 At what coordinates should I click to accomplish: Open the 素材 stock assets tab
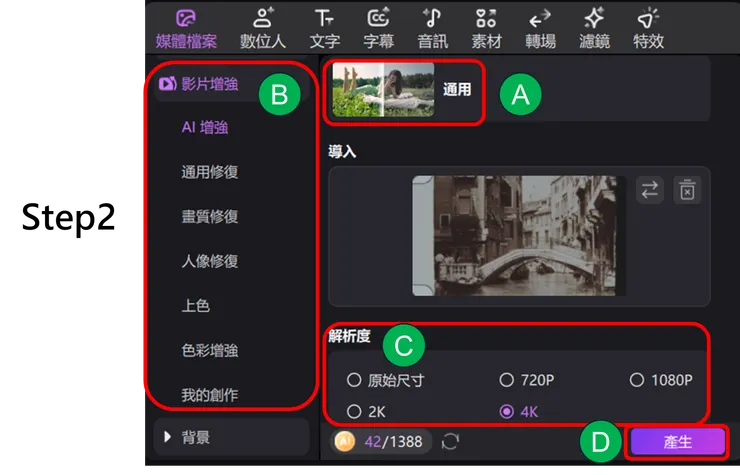pyautogui.click(x=486, y=29)
